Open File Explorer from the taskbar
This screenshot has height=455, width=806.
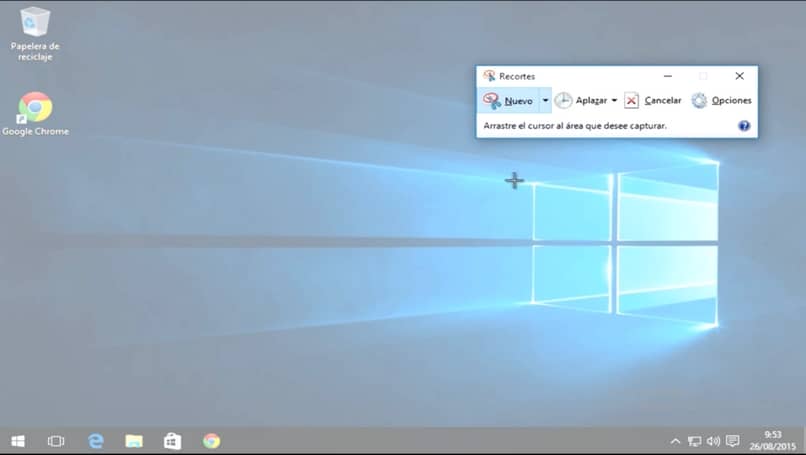coord(134,441)
